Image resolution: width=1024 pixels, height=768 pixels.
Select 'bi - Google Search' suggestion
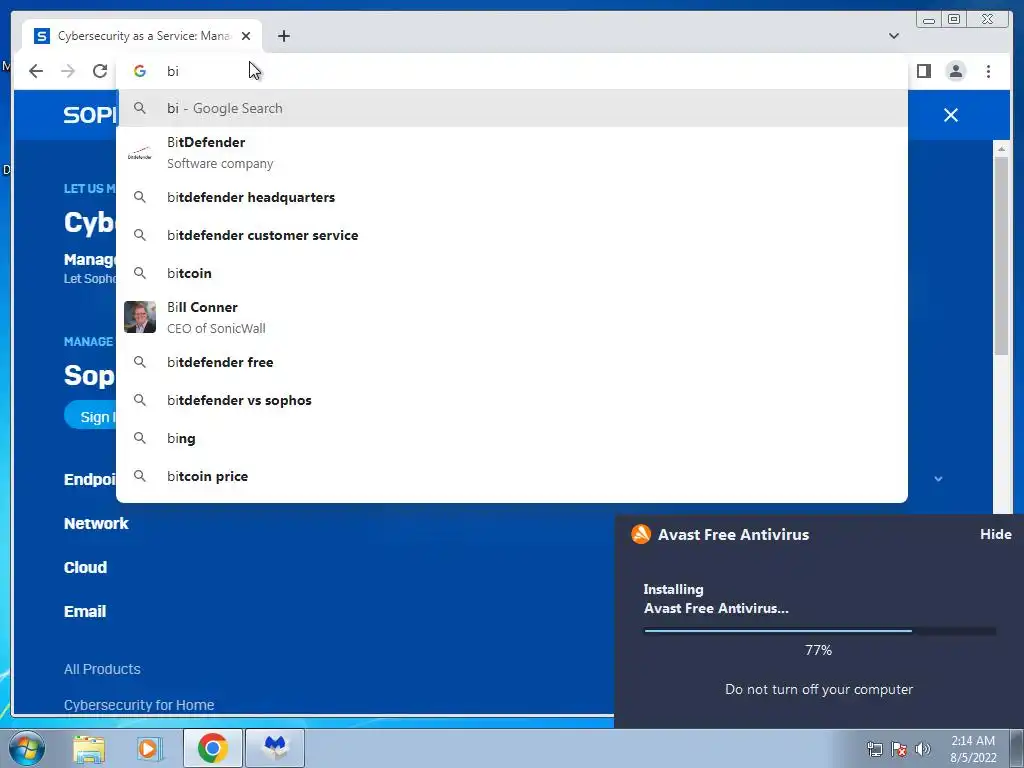pyautogui.click(x=512, y=108)
